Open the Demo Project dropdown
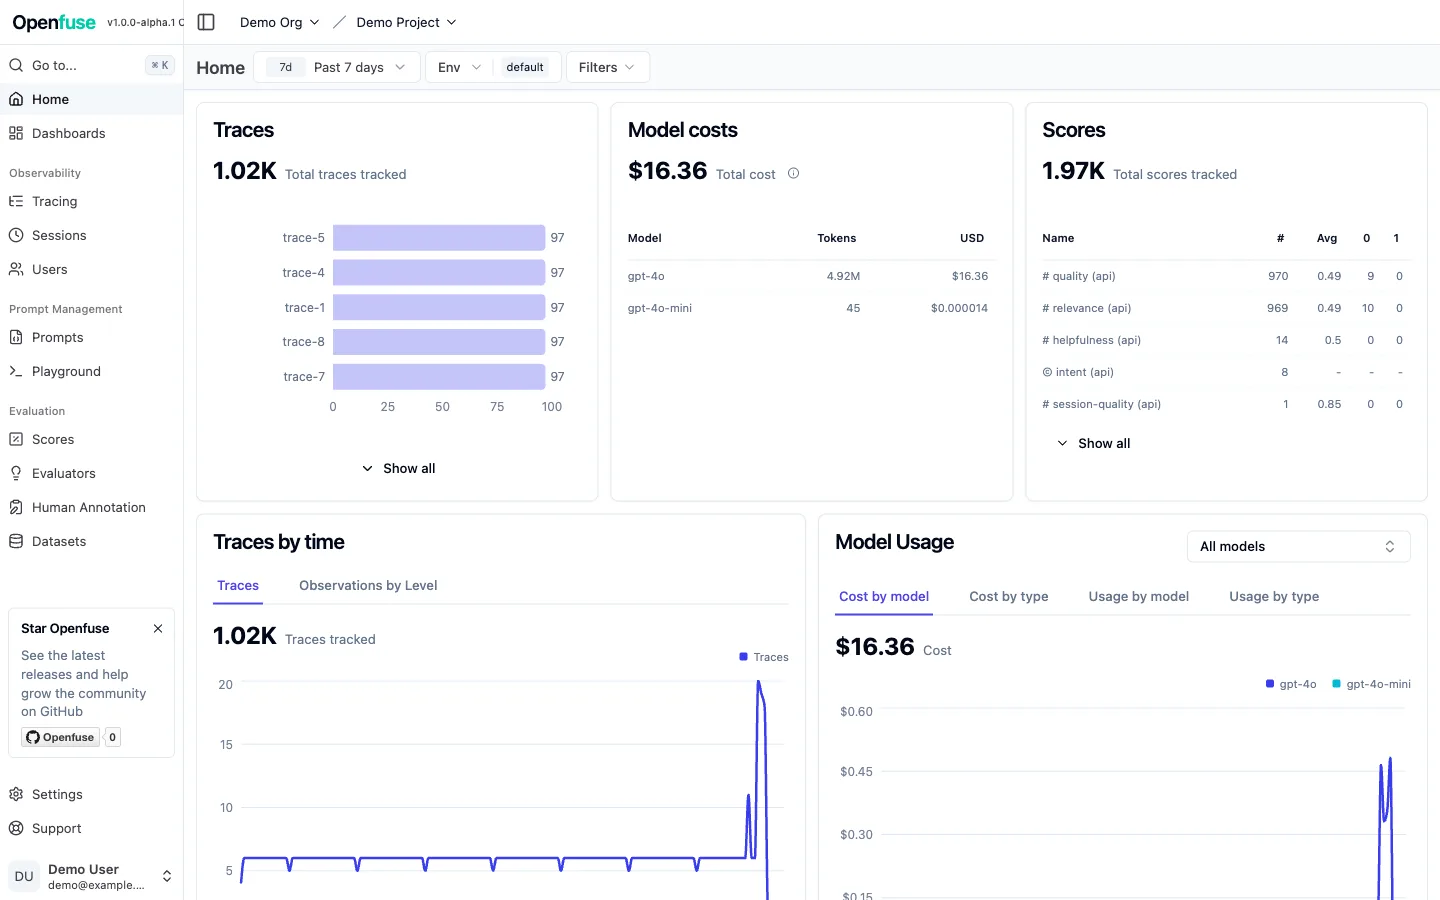The width and height of the screenshot is (1440, 900). pyautogui.click(x=406, y=22)
